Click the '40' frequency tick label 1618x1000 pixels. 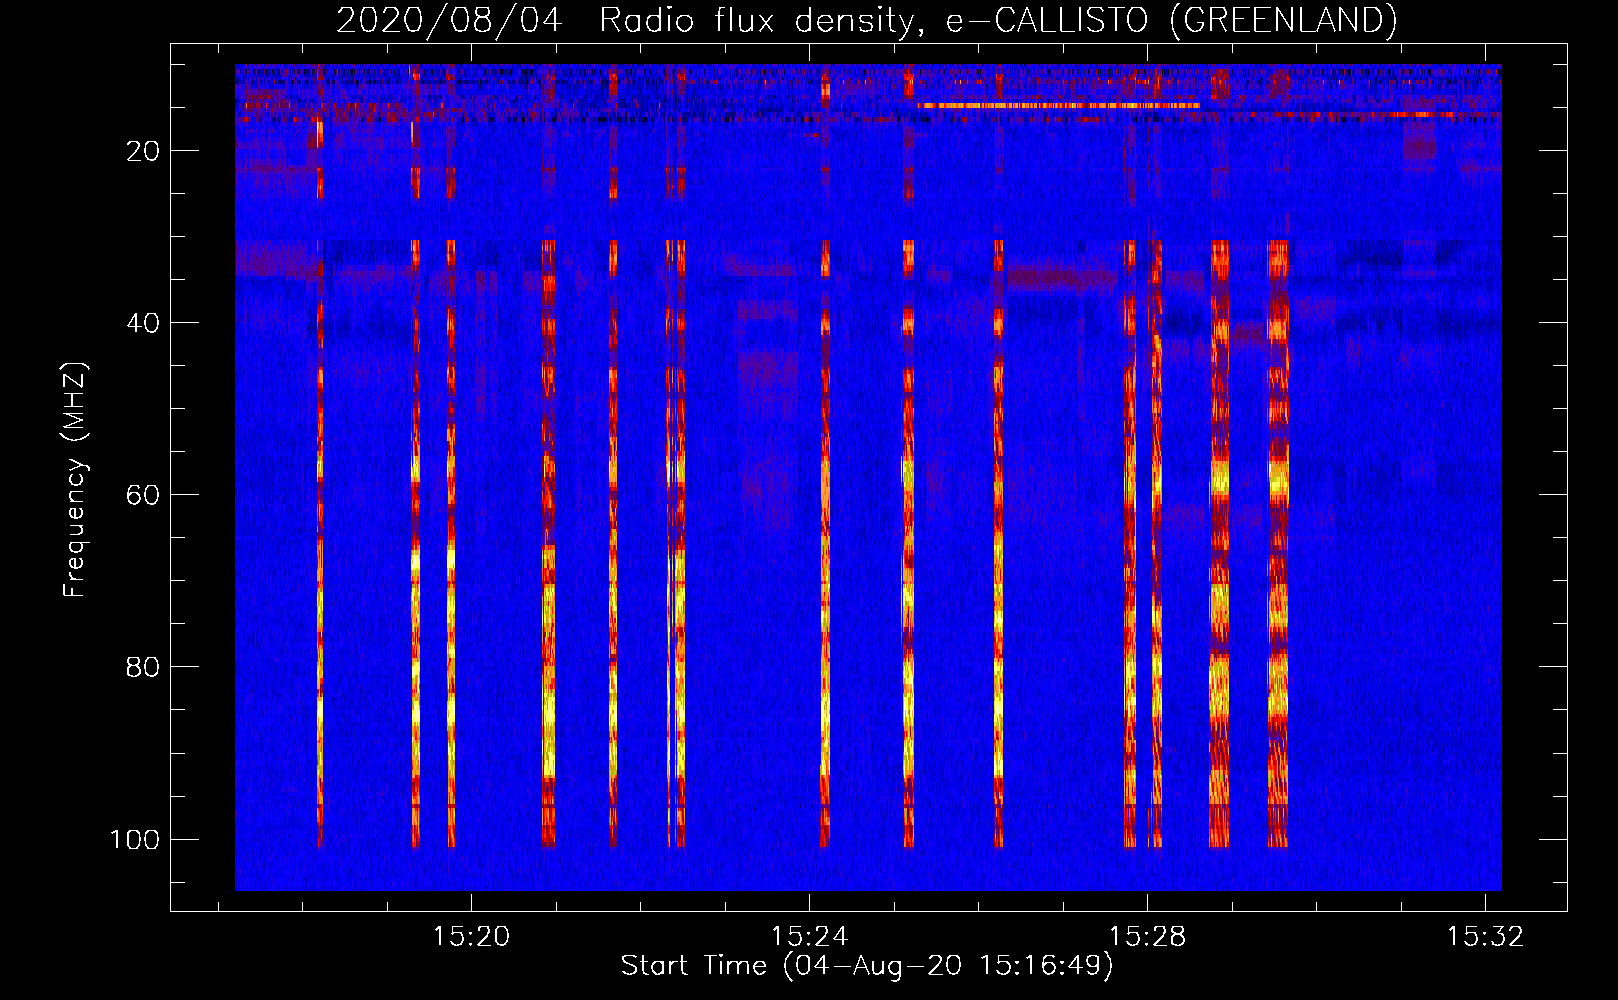click(143, 323)
